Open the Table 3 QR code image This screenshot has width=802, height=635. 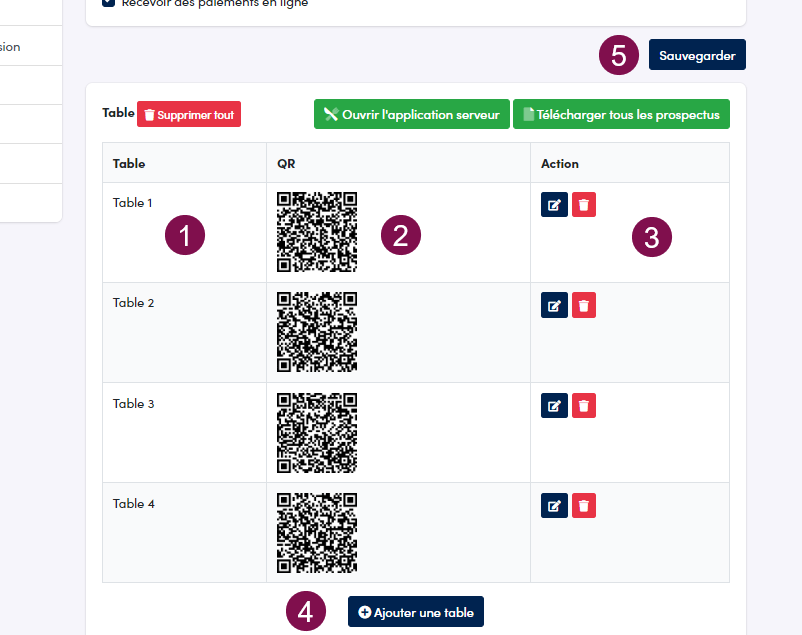tap(317, 433)
